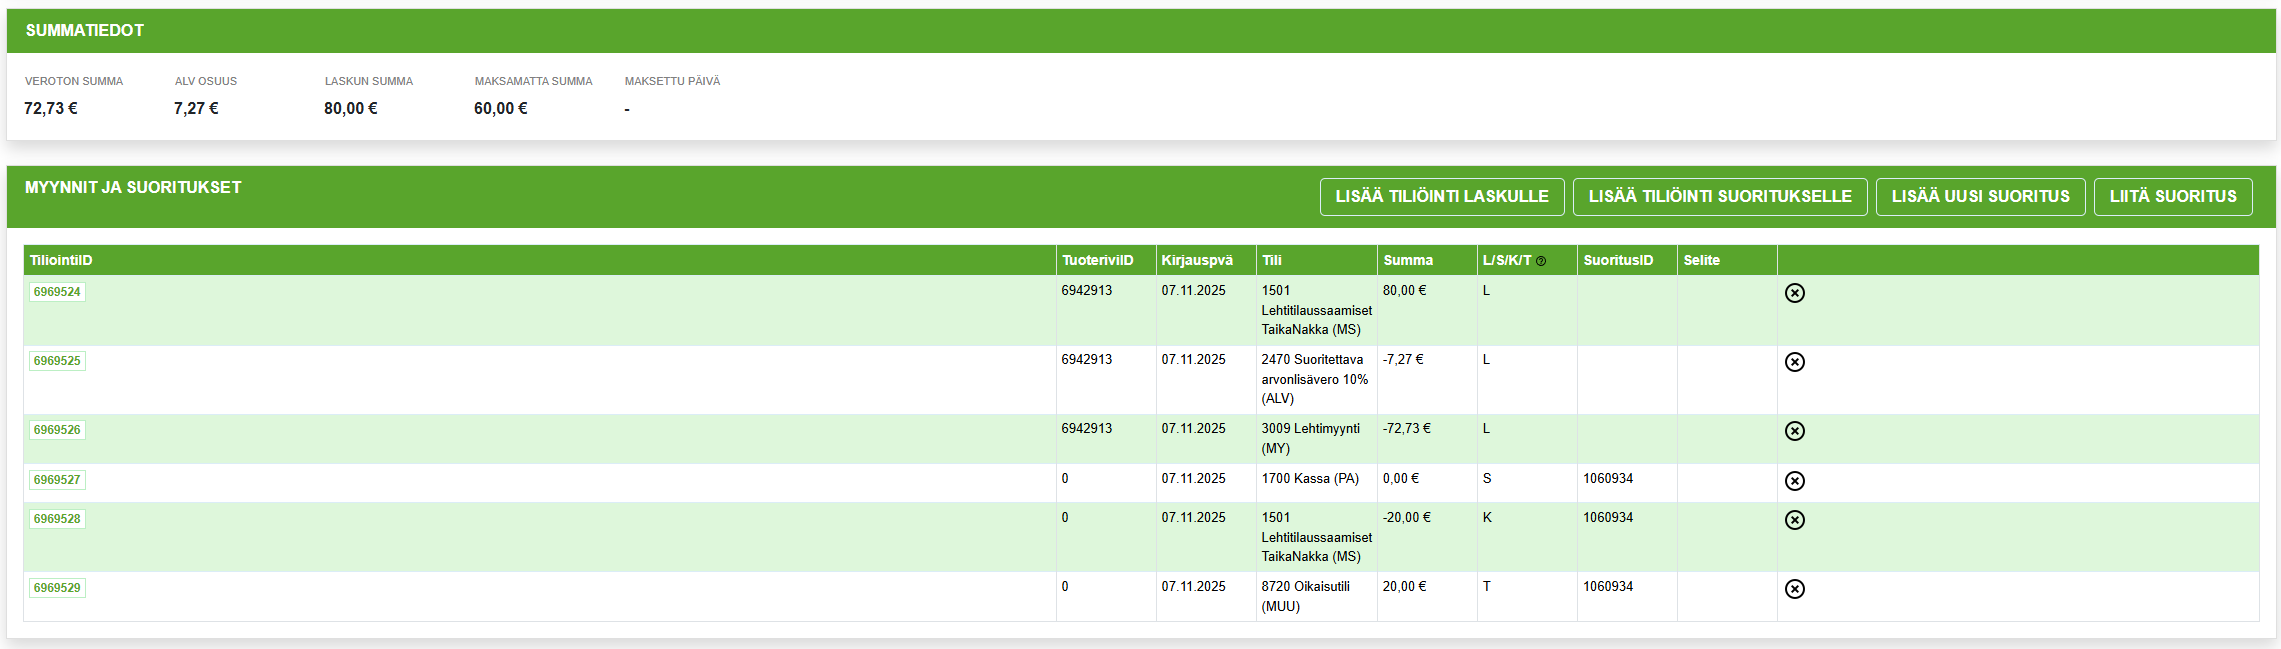Follow the 6969528 posting ID link
This screenshot has height=649, width=2281.
pos(57,519)
